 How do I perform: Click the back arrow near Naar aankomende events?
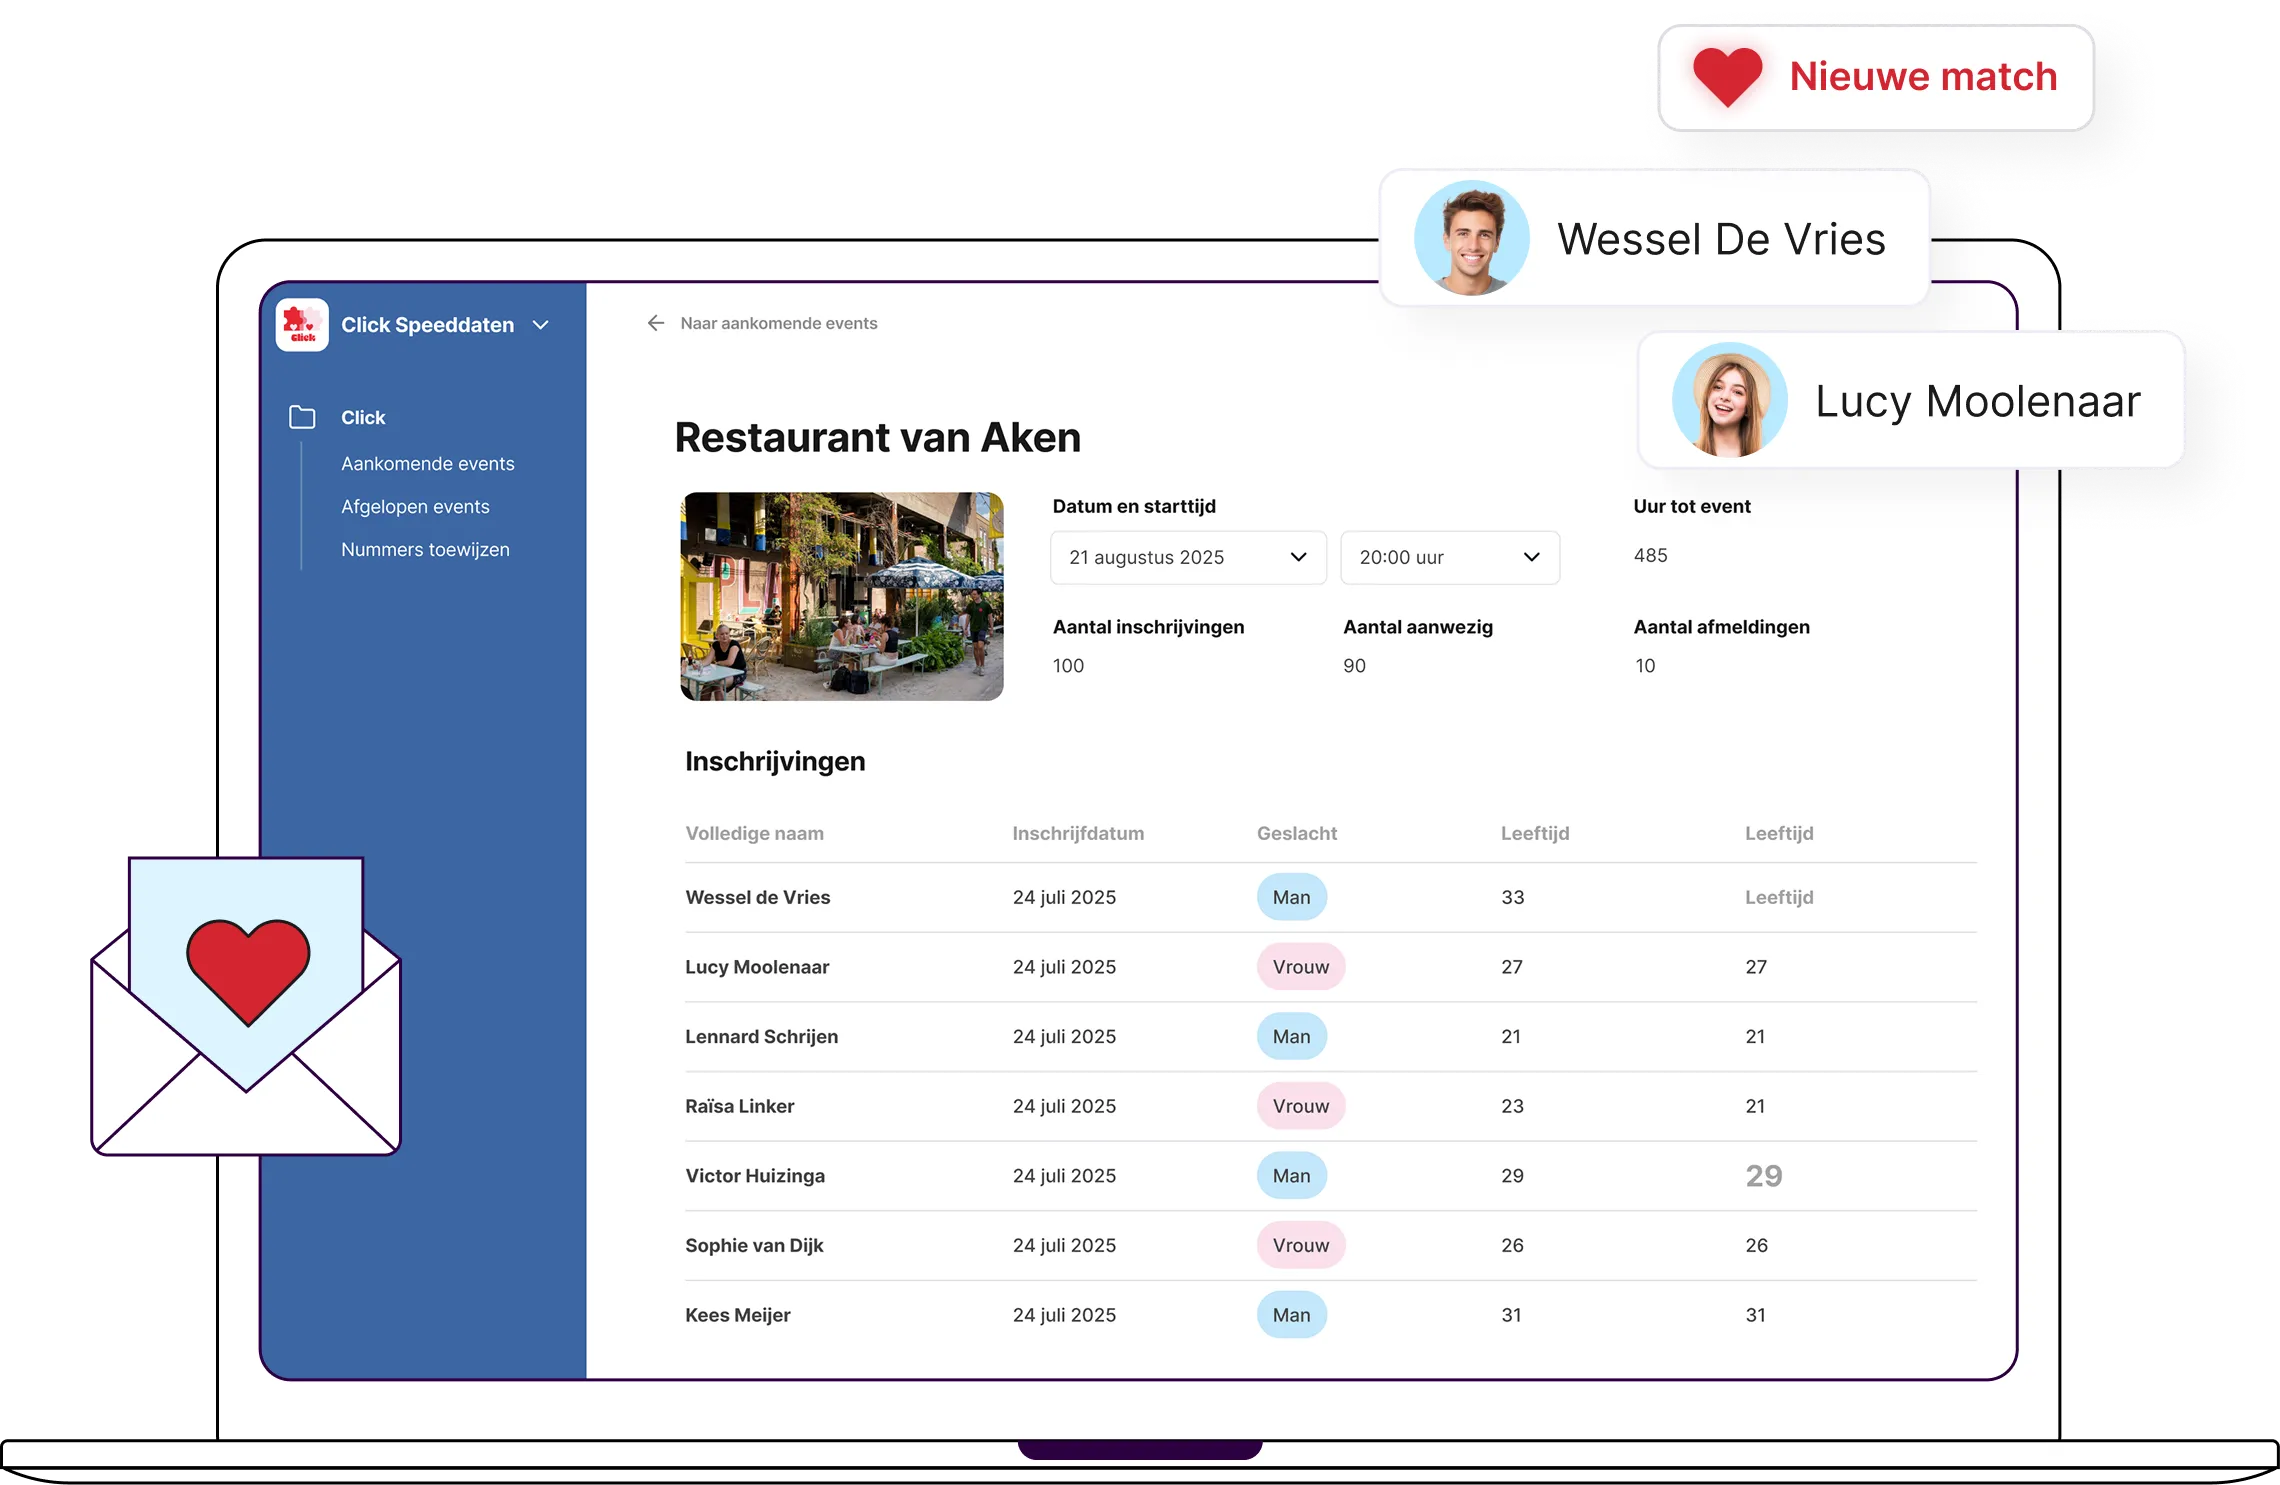click(655, 323)
